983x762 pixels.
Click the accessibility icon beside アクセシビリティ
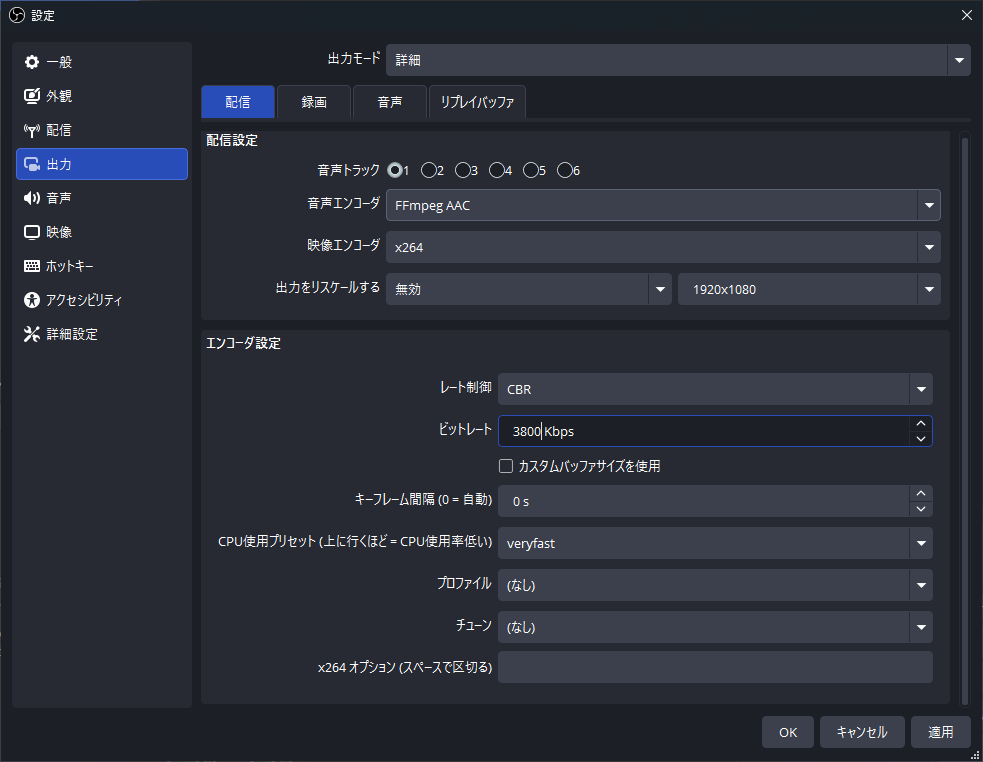31,300
